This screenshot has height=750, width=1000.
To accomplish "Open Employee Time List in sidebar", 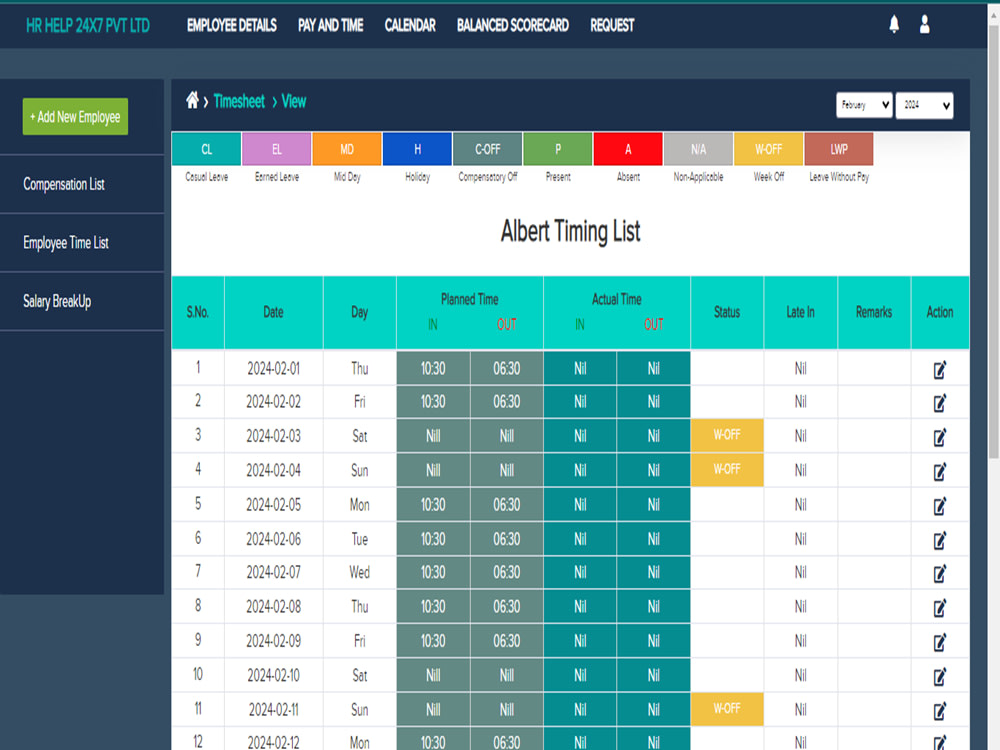I will click(66, 243).
